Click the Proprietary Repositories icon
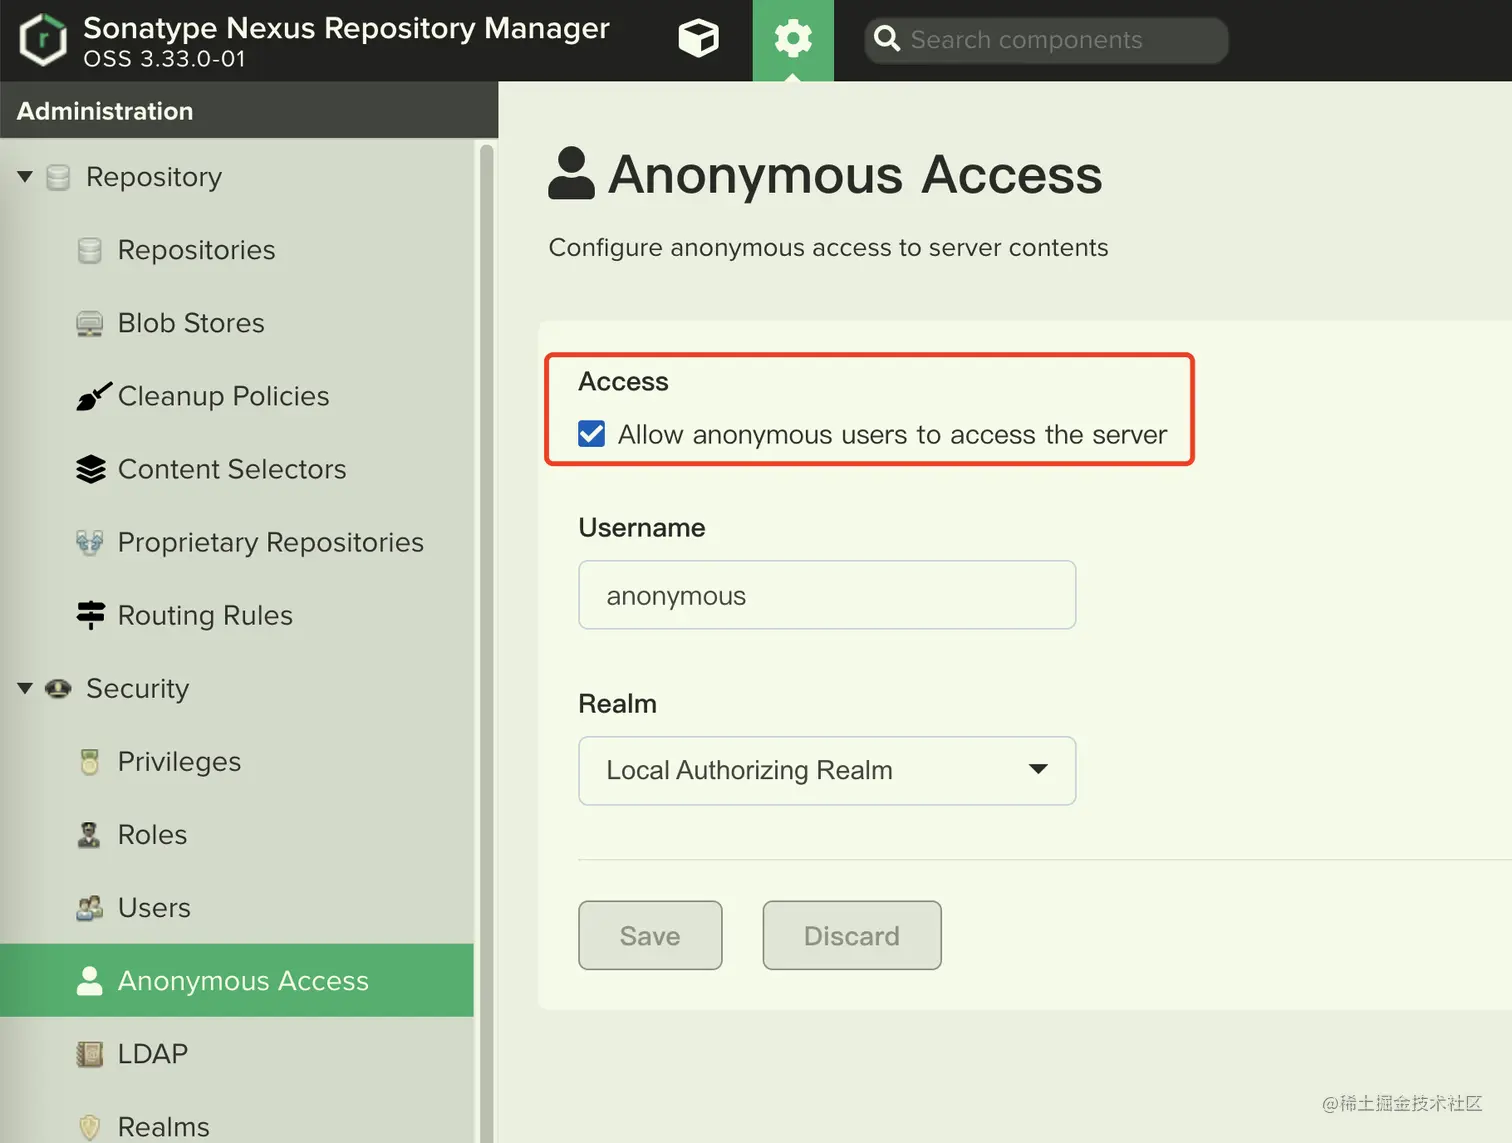This screenshot has width=1512, height=1143. coord(90,542)
